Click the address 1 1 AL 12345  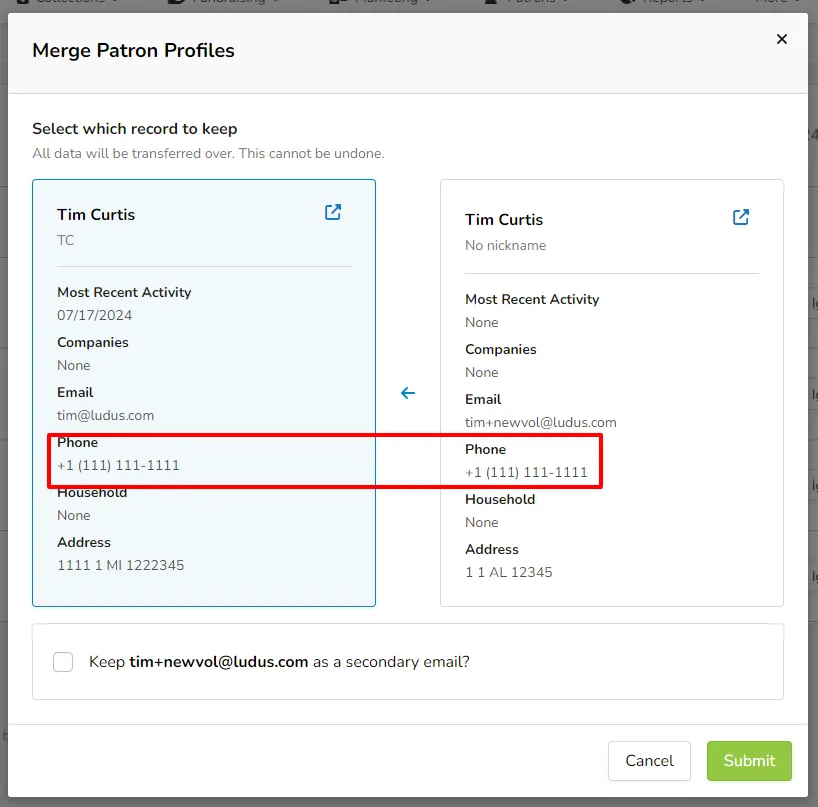point(509,572)
